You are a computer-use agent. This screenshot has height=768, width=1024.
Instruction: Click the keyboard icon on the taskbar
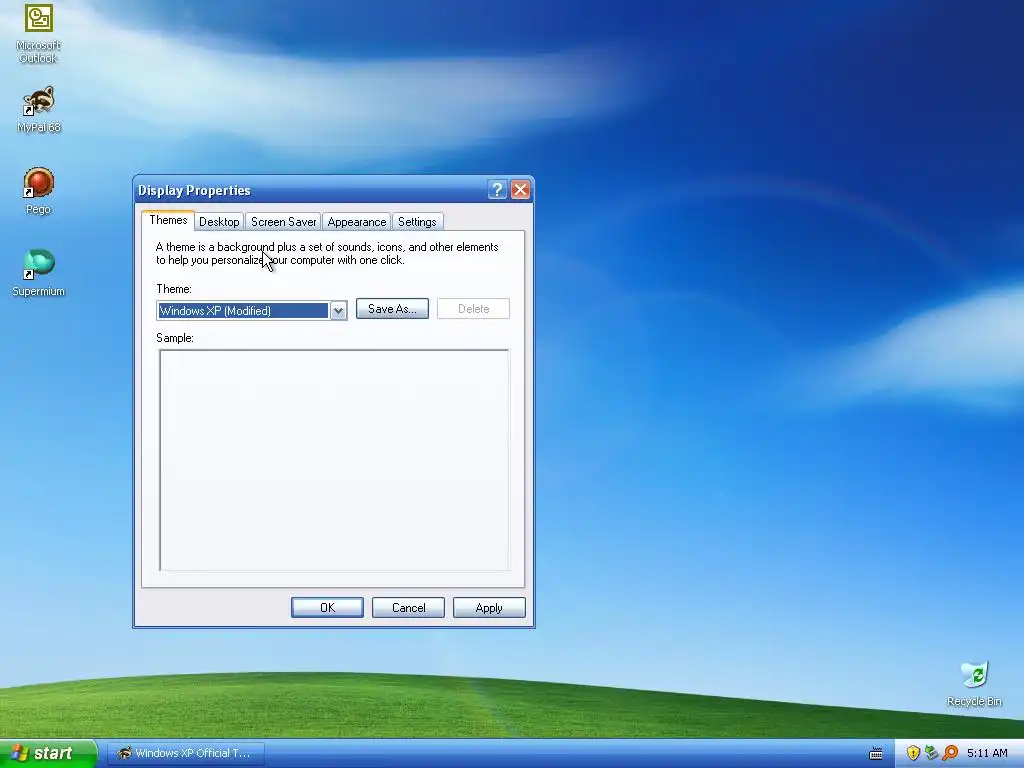tap(876, 754)
